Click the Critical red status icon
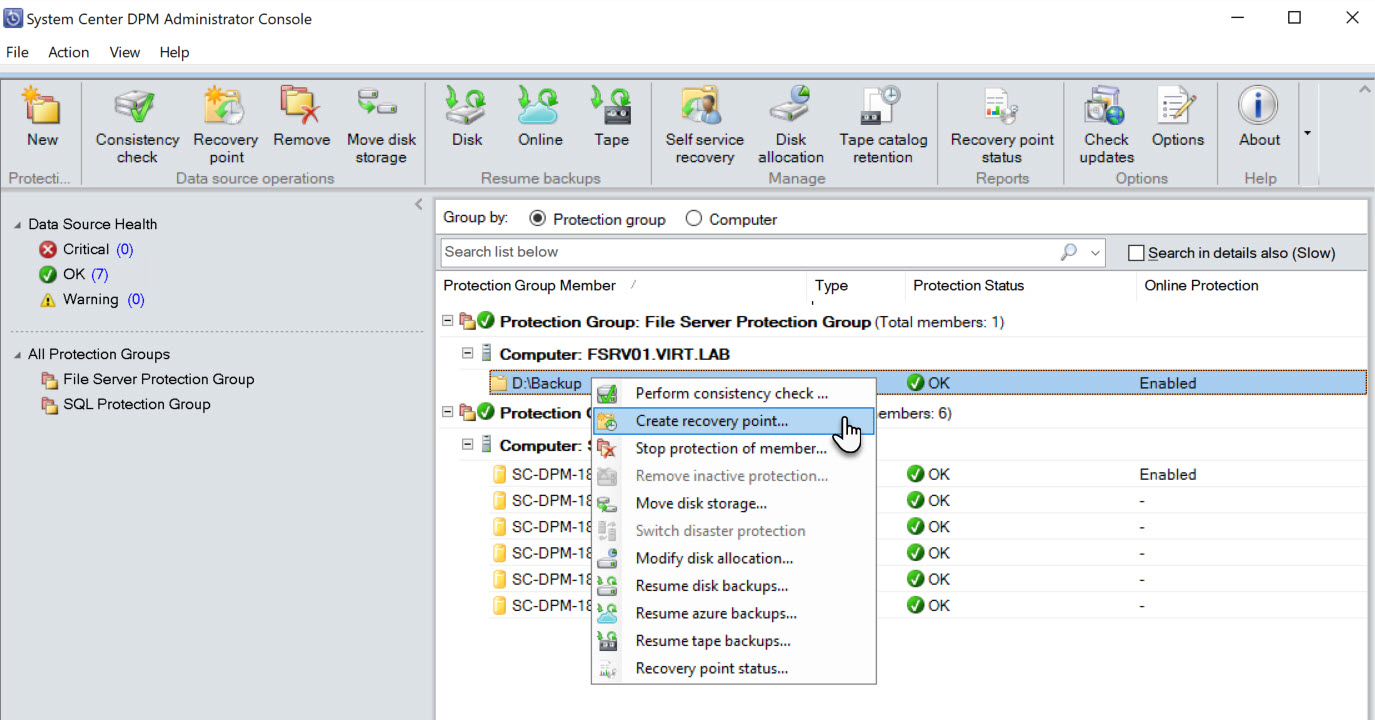 [x=47, y=249]
